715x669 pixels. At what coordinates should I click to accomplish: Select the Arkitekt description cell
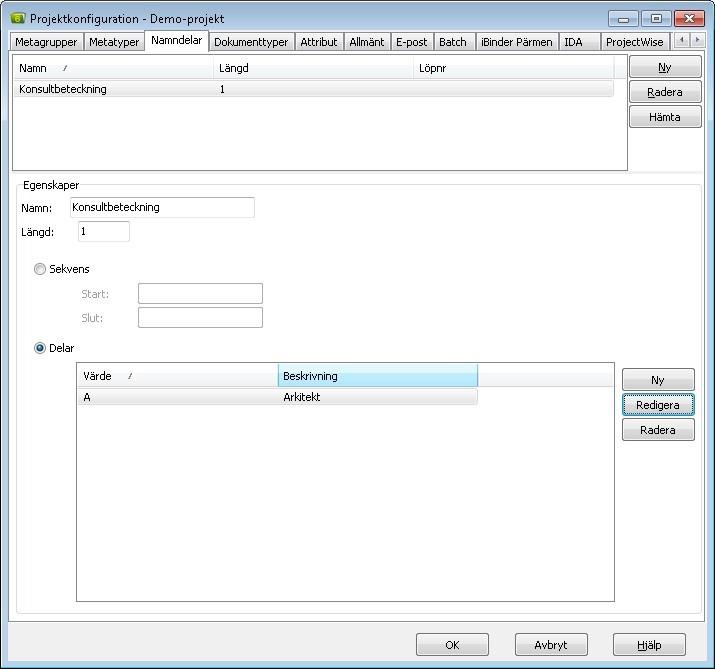301,397
